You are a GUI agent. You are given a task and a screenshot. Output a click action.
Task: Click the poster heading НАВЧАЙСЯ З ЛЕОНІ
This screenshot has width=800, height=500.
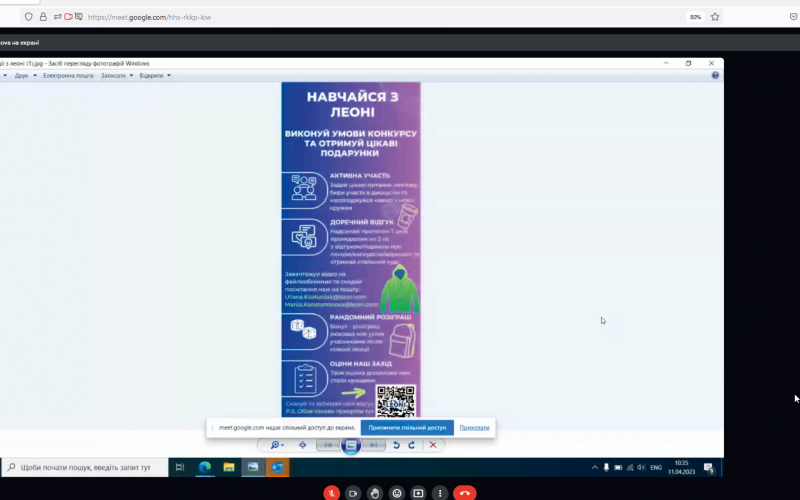pos(352,104)
